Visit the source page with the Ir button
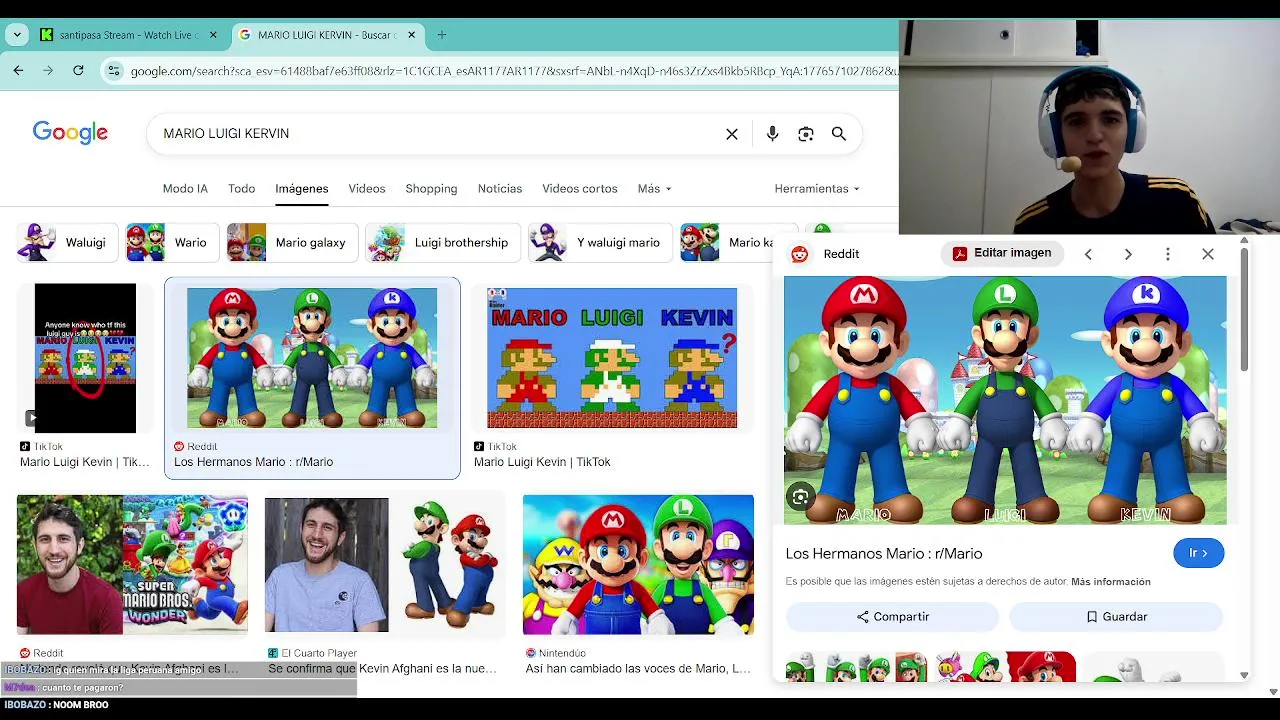The image size is (1280, 720). tap(1198, 553)
